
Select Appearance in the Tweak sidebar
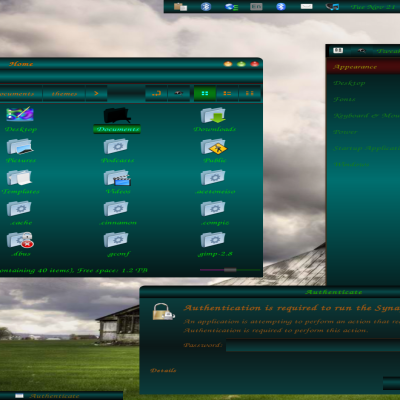point(363,67)
